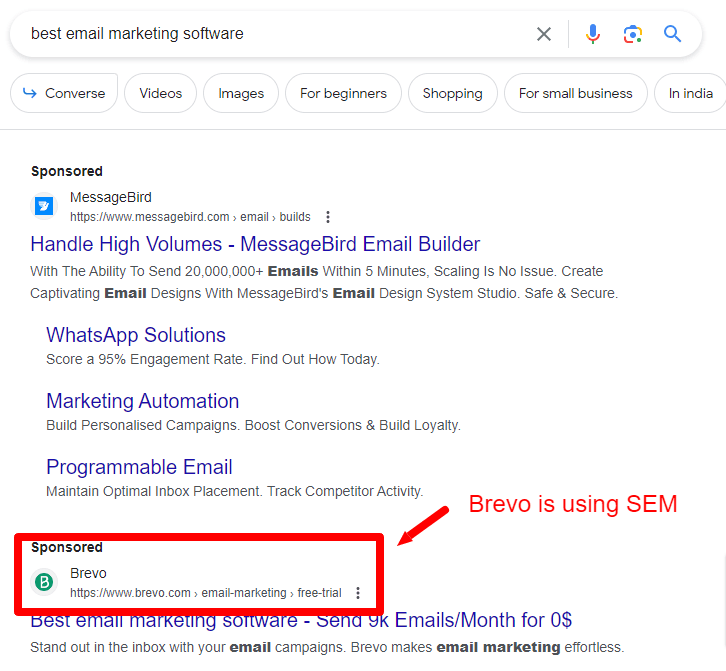Viewport: 726px width, 671px height.
Task: Switch to Videos results filter
Action: pos(161,93)
